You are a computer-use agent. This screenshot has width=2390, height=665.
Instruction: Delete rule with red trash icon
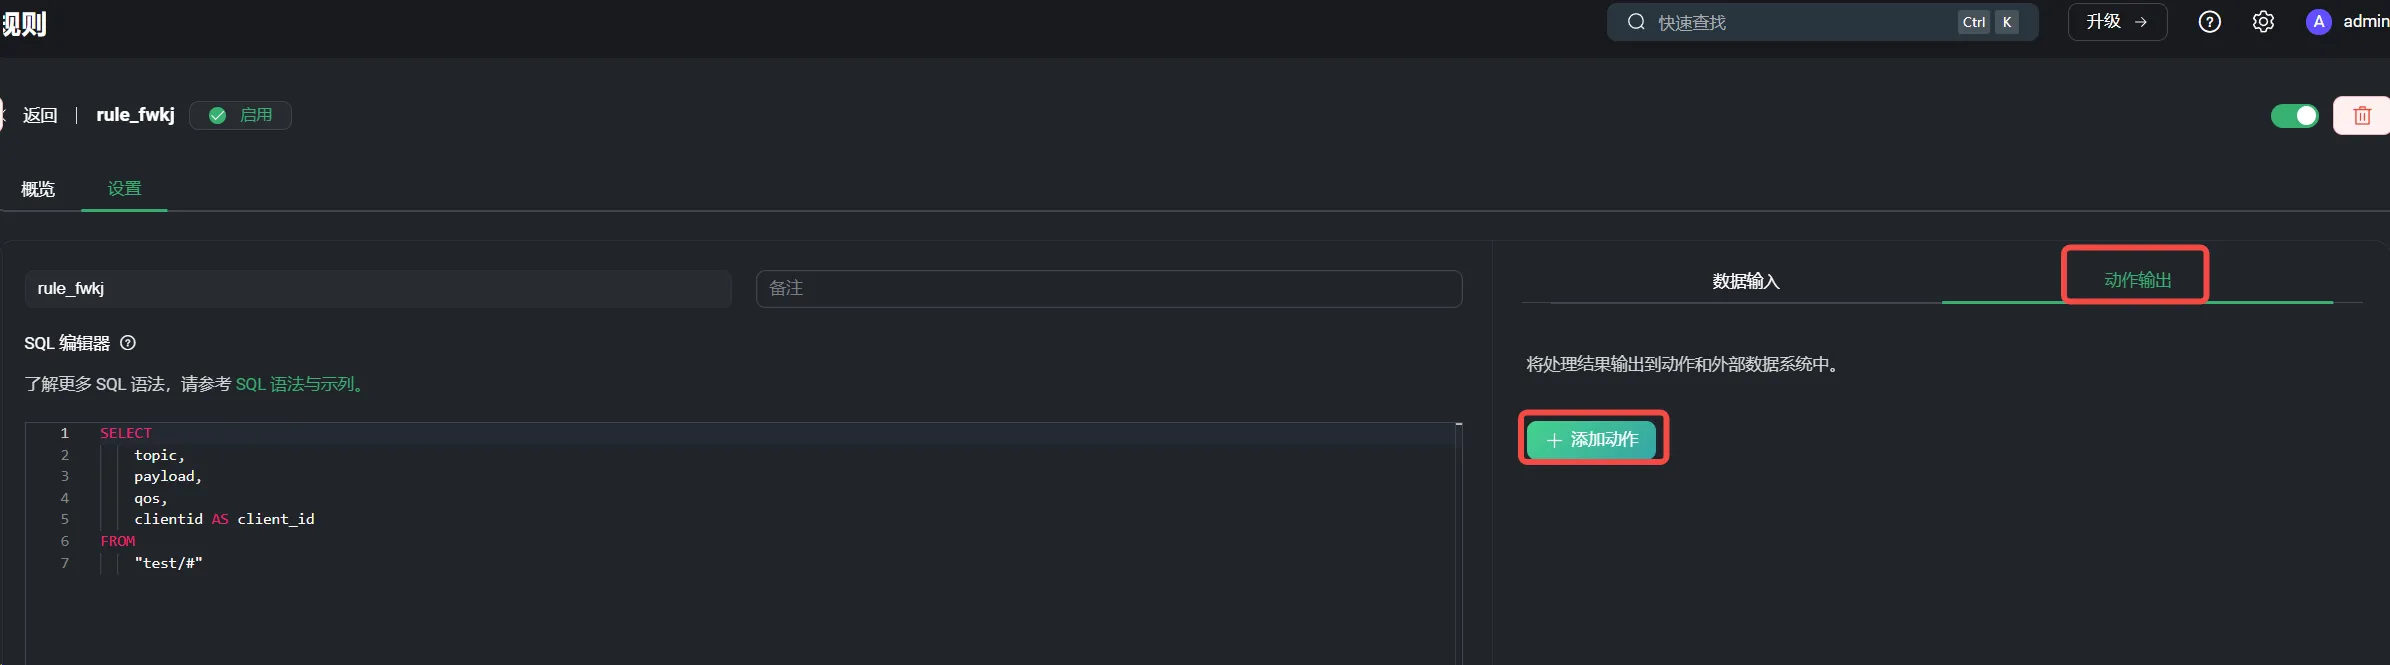pyautogui.click(x=2362, y=116)
